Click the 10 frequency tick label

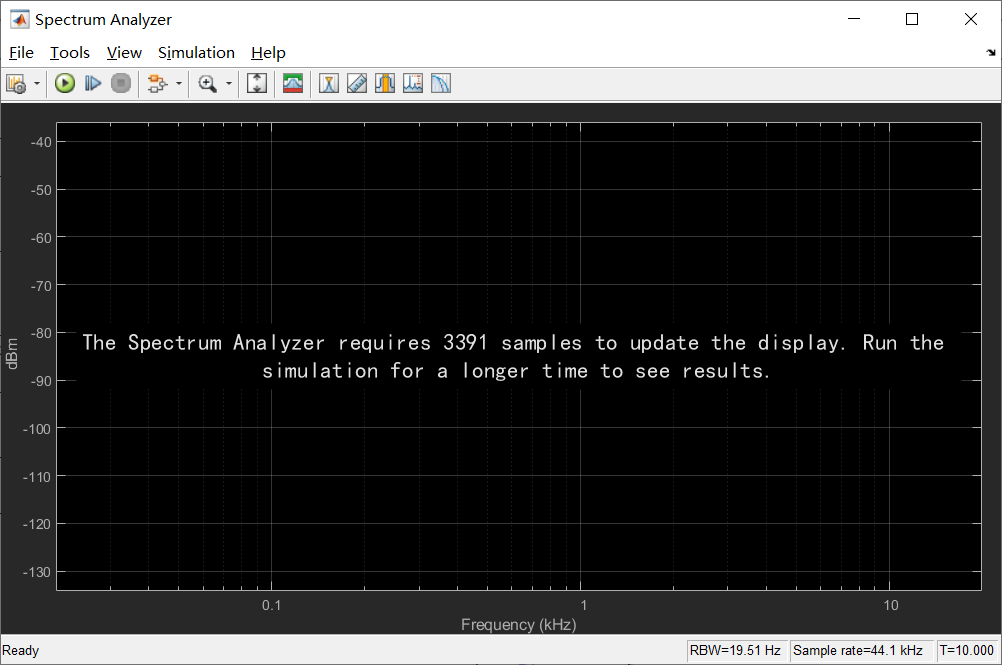pos(891,605)
